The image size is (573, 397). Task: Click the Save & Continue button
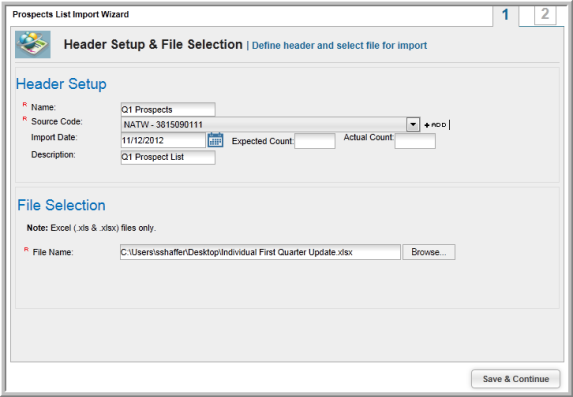point(516,379)
